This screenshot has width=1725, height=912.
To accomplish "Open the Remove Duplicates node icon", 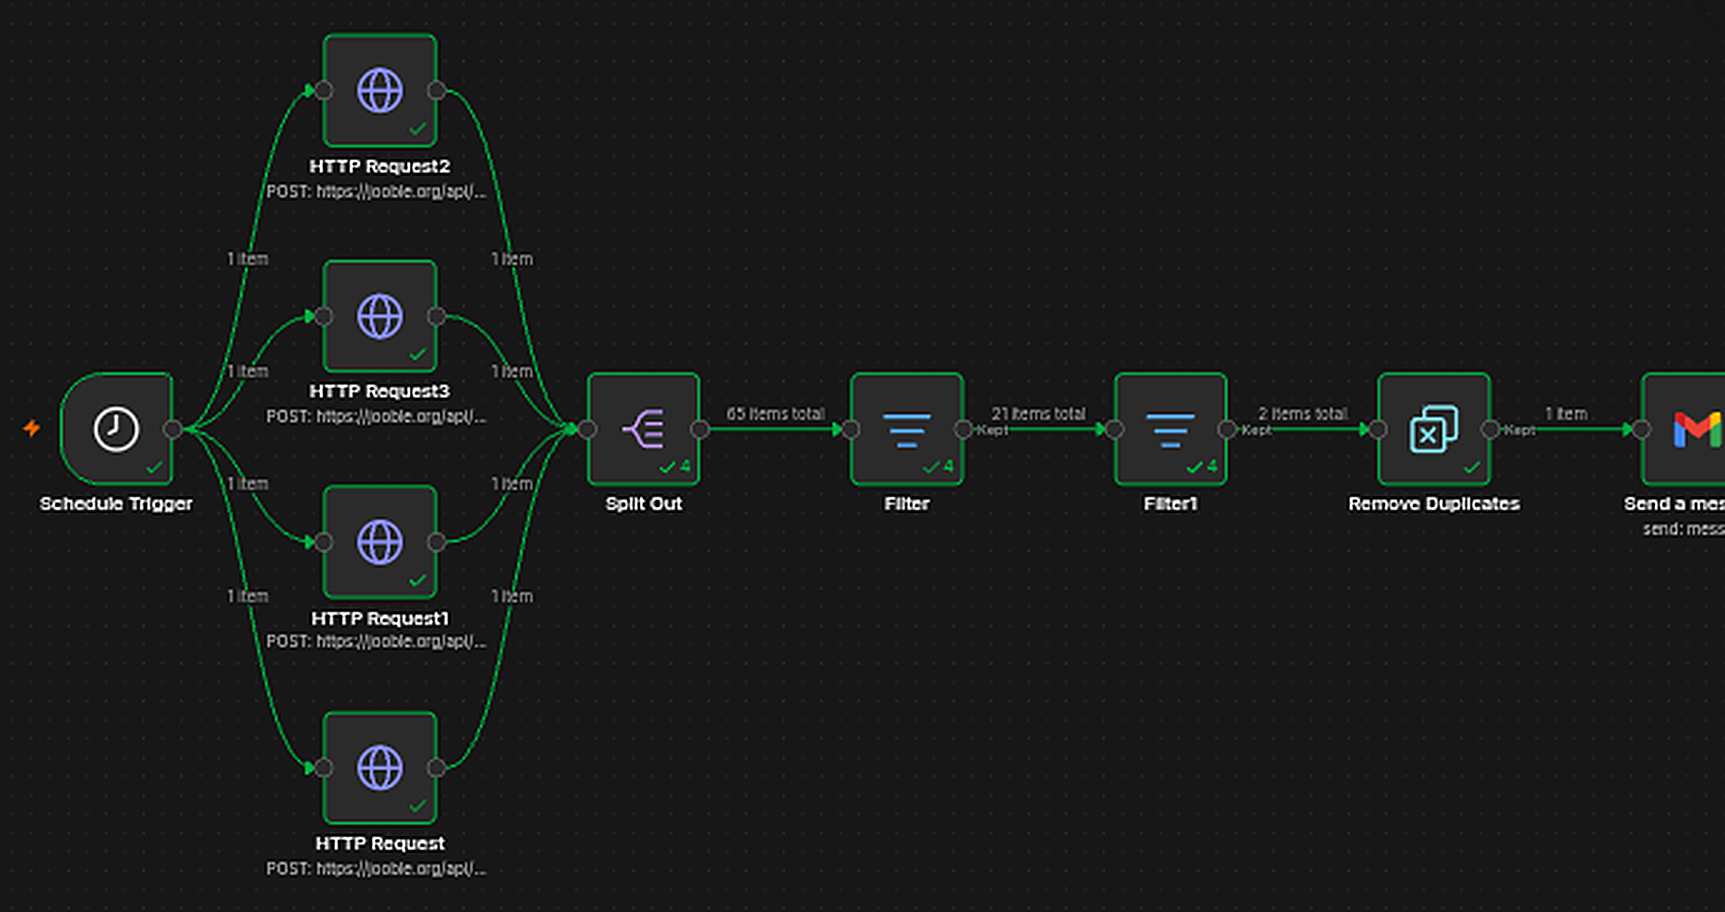I will pos(1434,429).
